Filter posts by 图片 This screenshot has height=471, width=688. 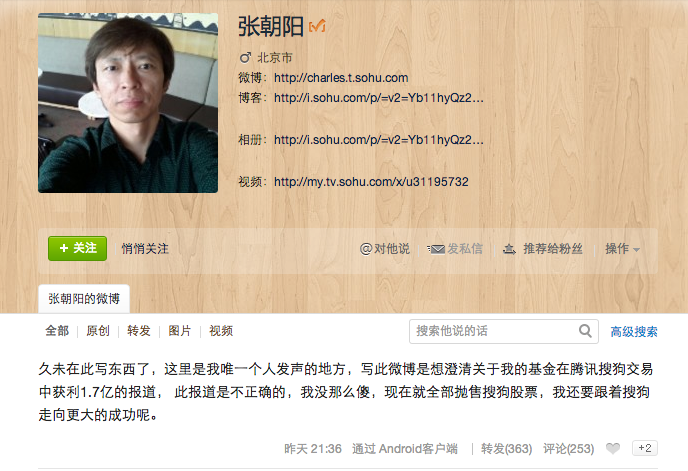point(180,331)
